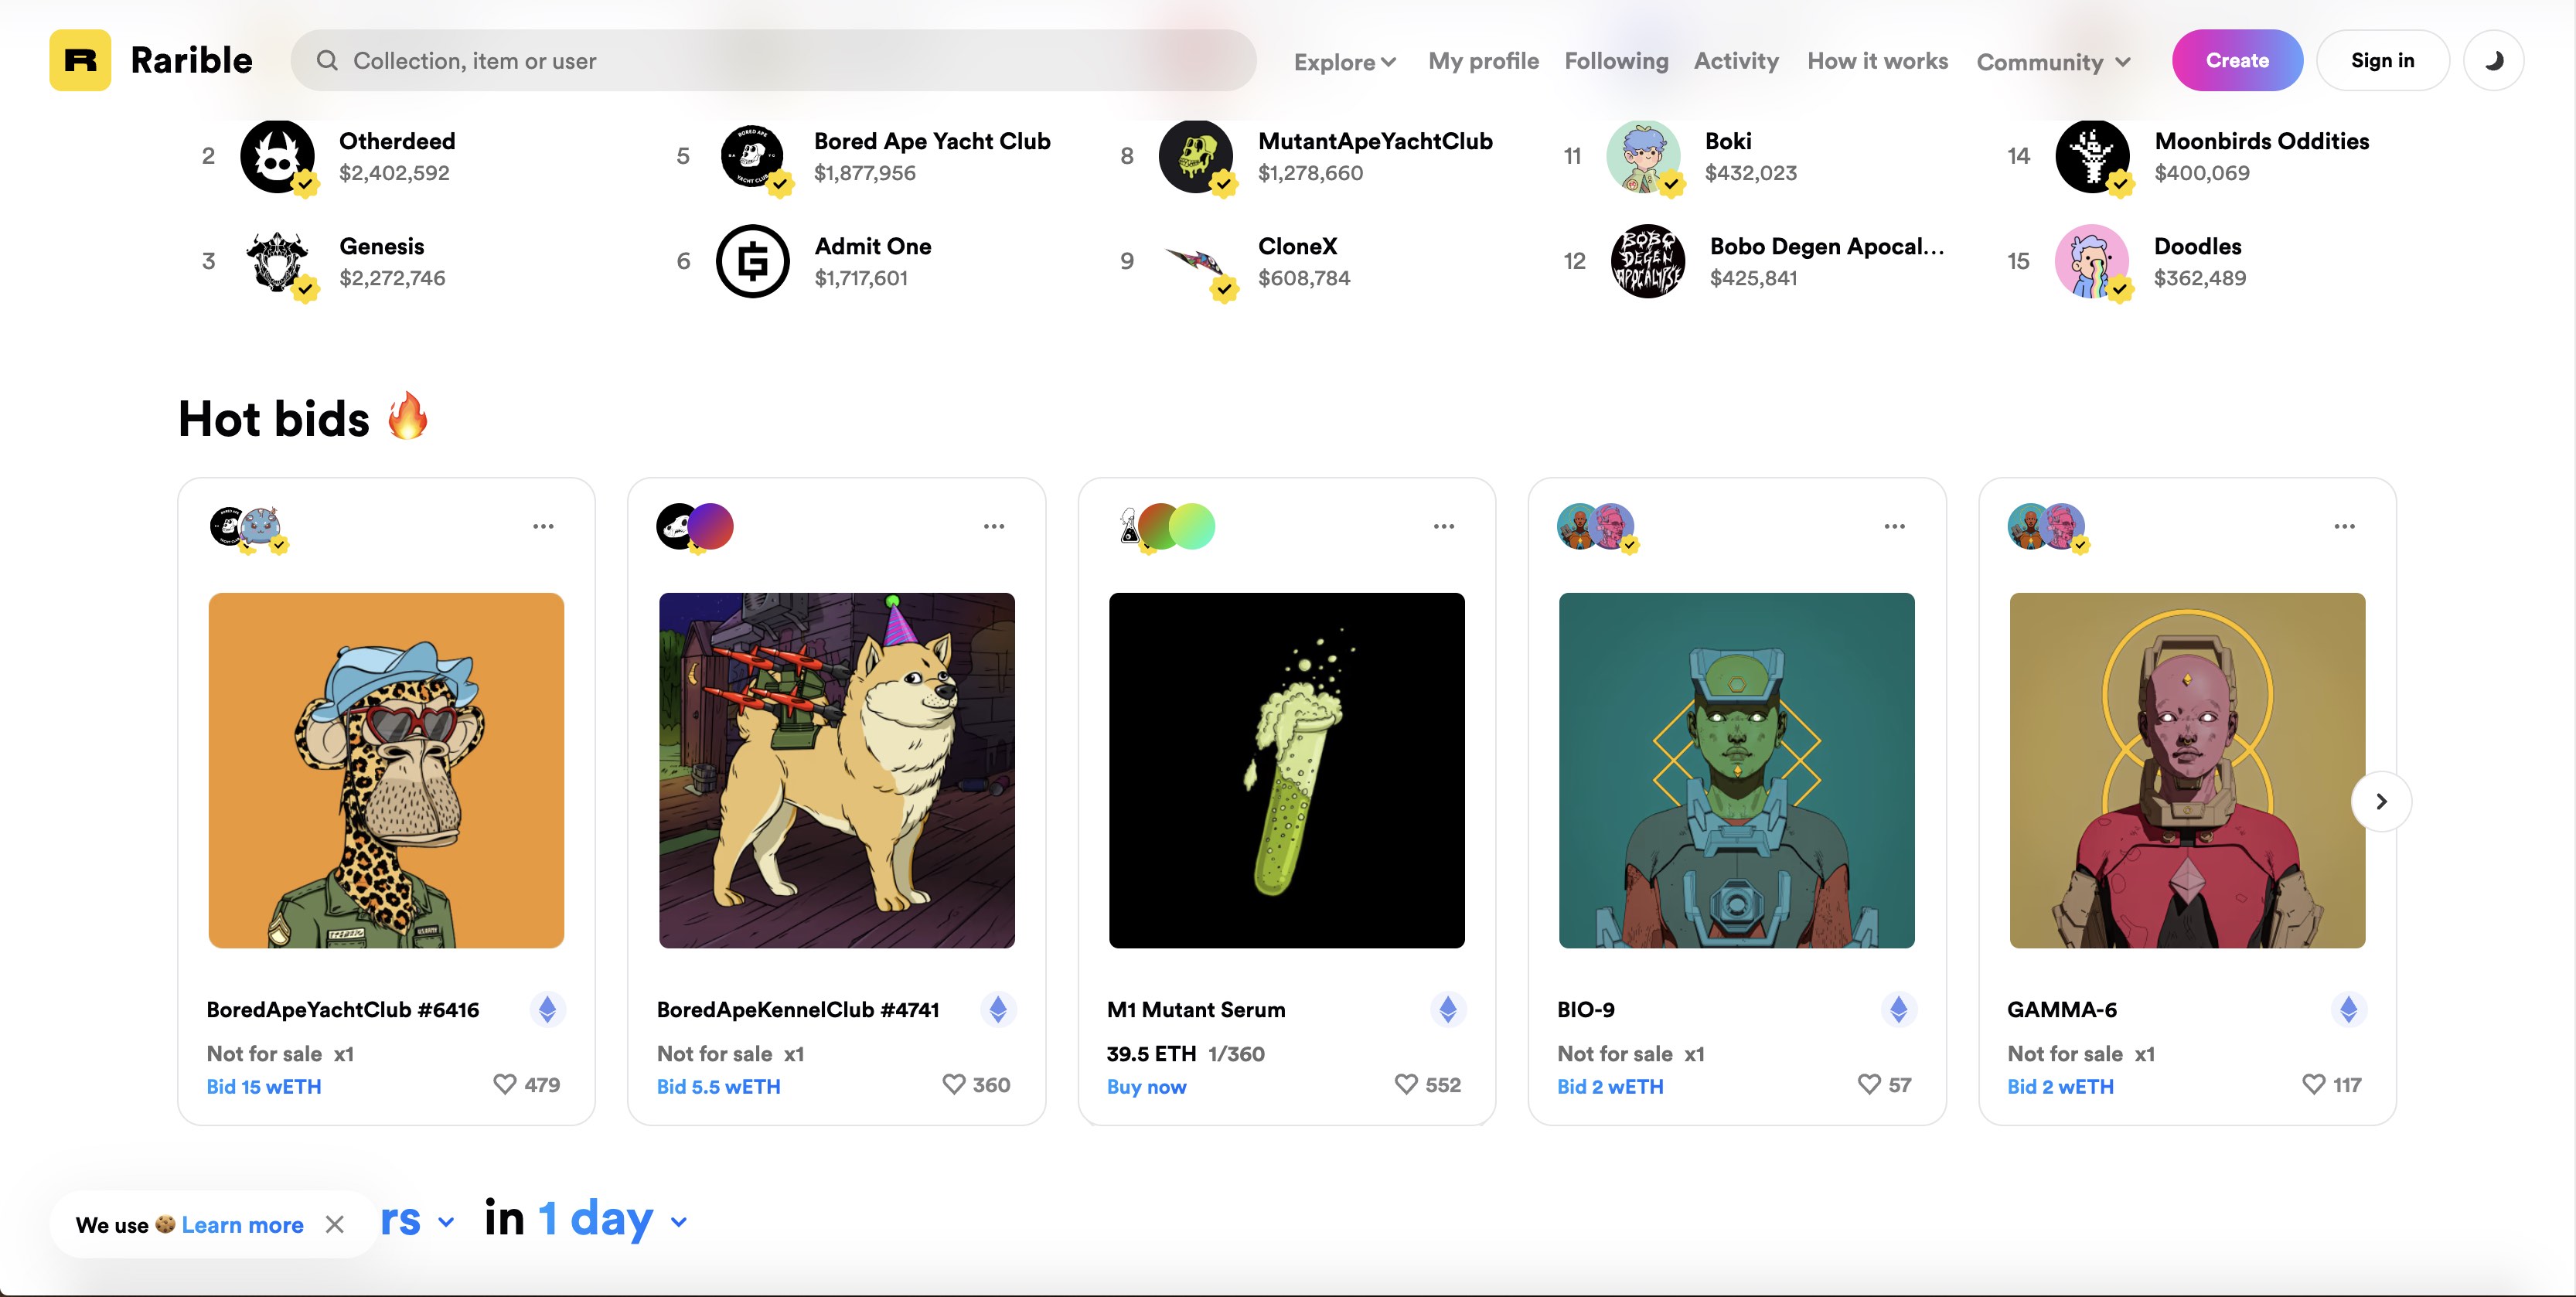This screenshot has width=2576, height=1297.
Task: Focus the collection search field
Action: (773, 60)
